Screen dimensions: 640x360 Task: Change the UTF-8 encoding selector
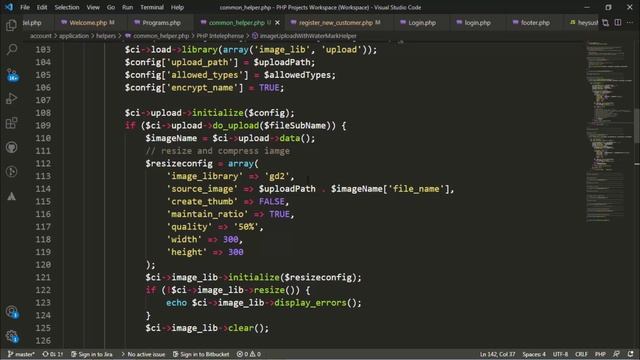(x=560, y=354)
